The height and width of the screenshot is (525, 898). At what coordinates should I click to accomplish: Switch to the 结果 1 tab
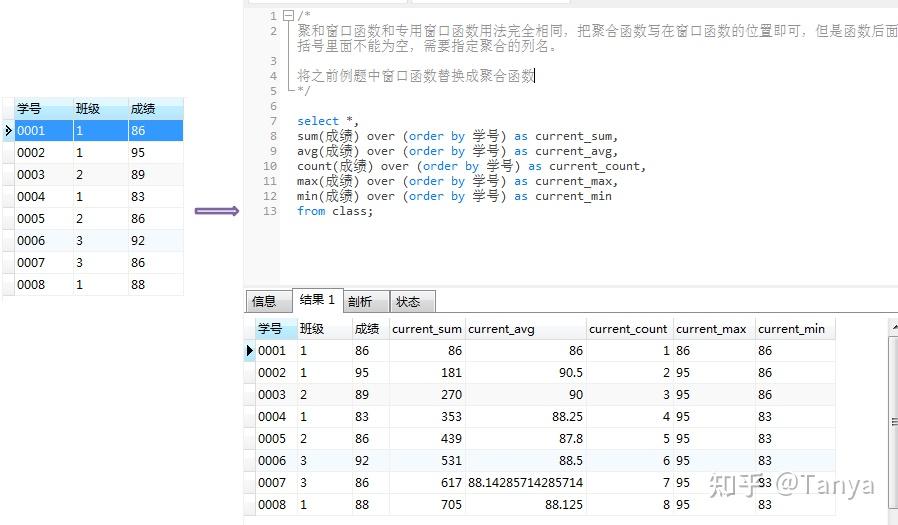318,300
